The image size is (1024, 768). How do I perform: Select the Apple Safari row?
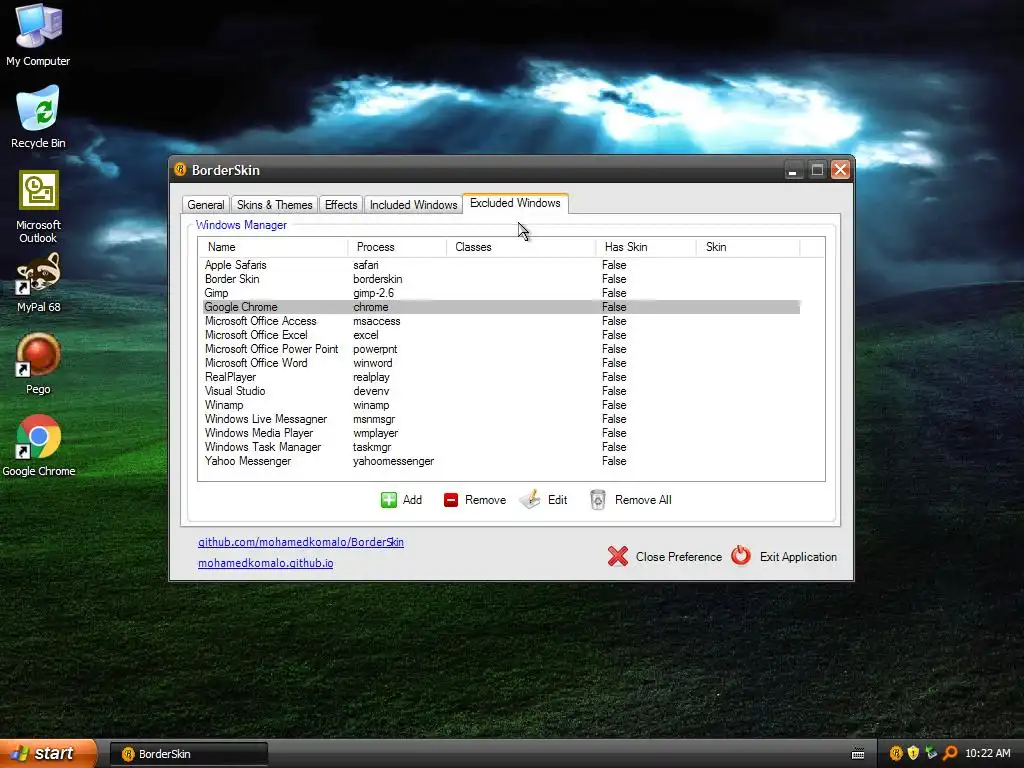click(502, 264)
